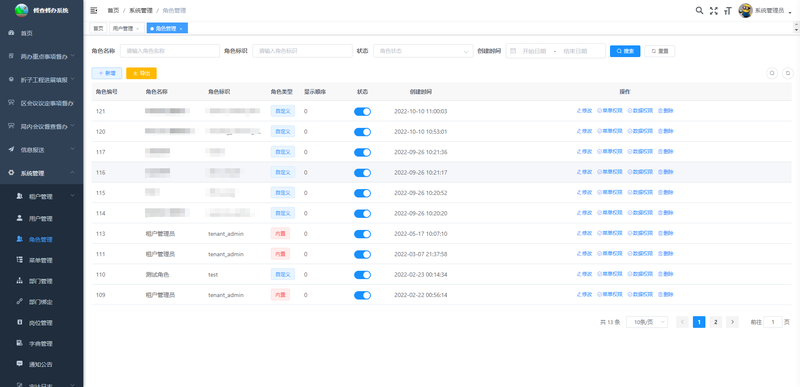Toggle status switch for role 116
800x387 pixels.
click(x=362, y=173)
